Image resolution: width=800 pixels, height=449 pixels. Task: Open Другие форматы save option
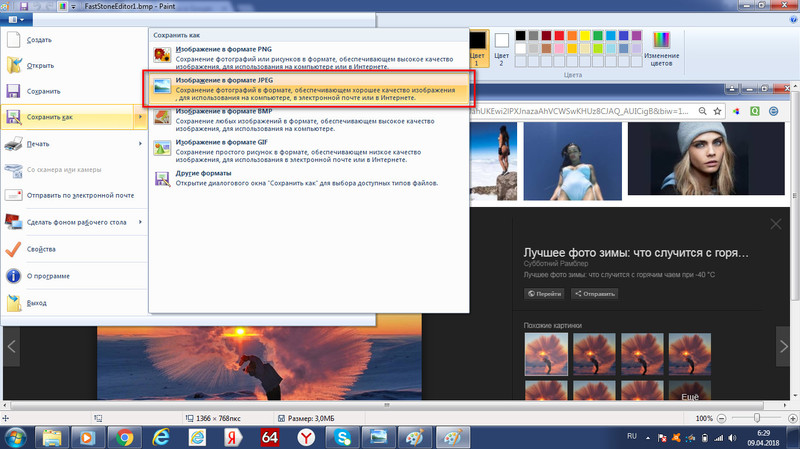(x=309, y=178)
